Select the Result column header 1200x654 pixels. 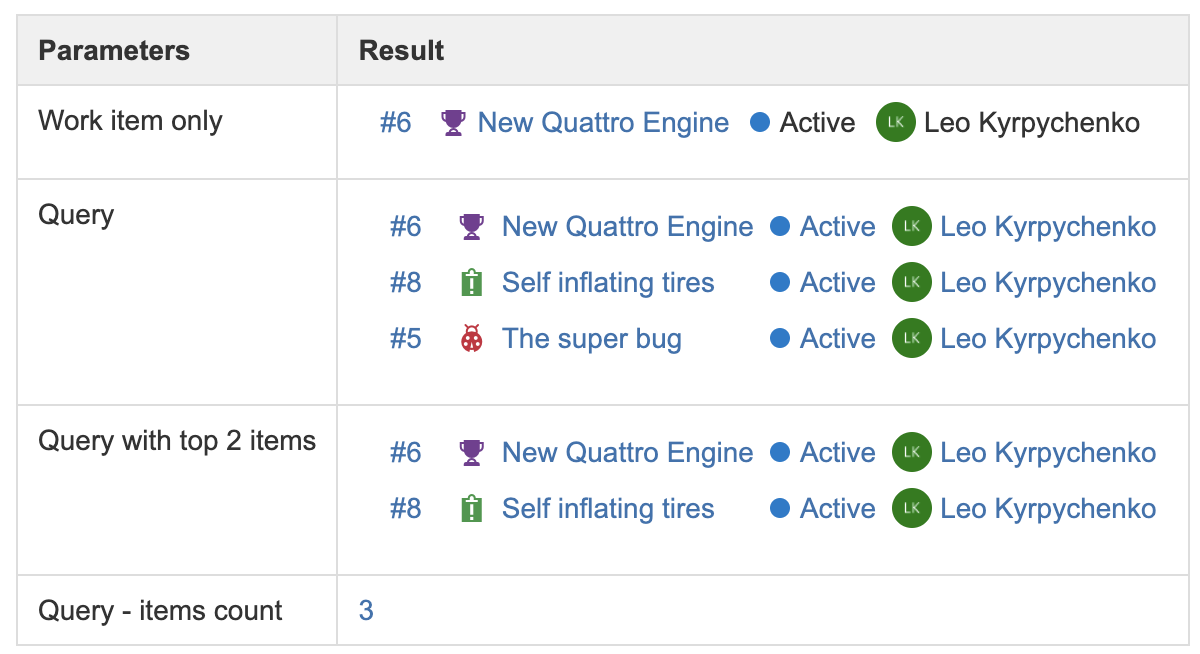(400, 50)
